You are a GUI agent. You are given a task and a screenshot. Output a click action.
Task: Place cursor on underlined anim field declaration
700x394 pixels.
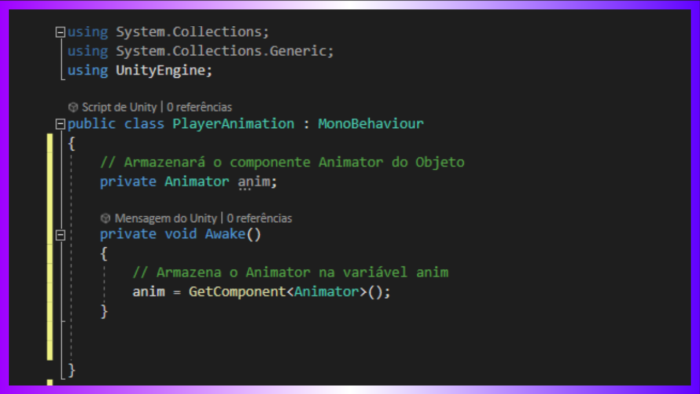click(x=254, y=182)
